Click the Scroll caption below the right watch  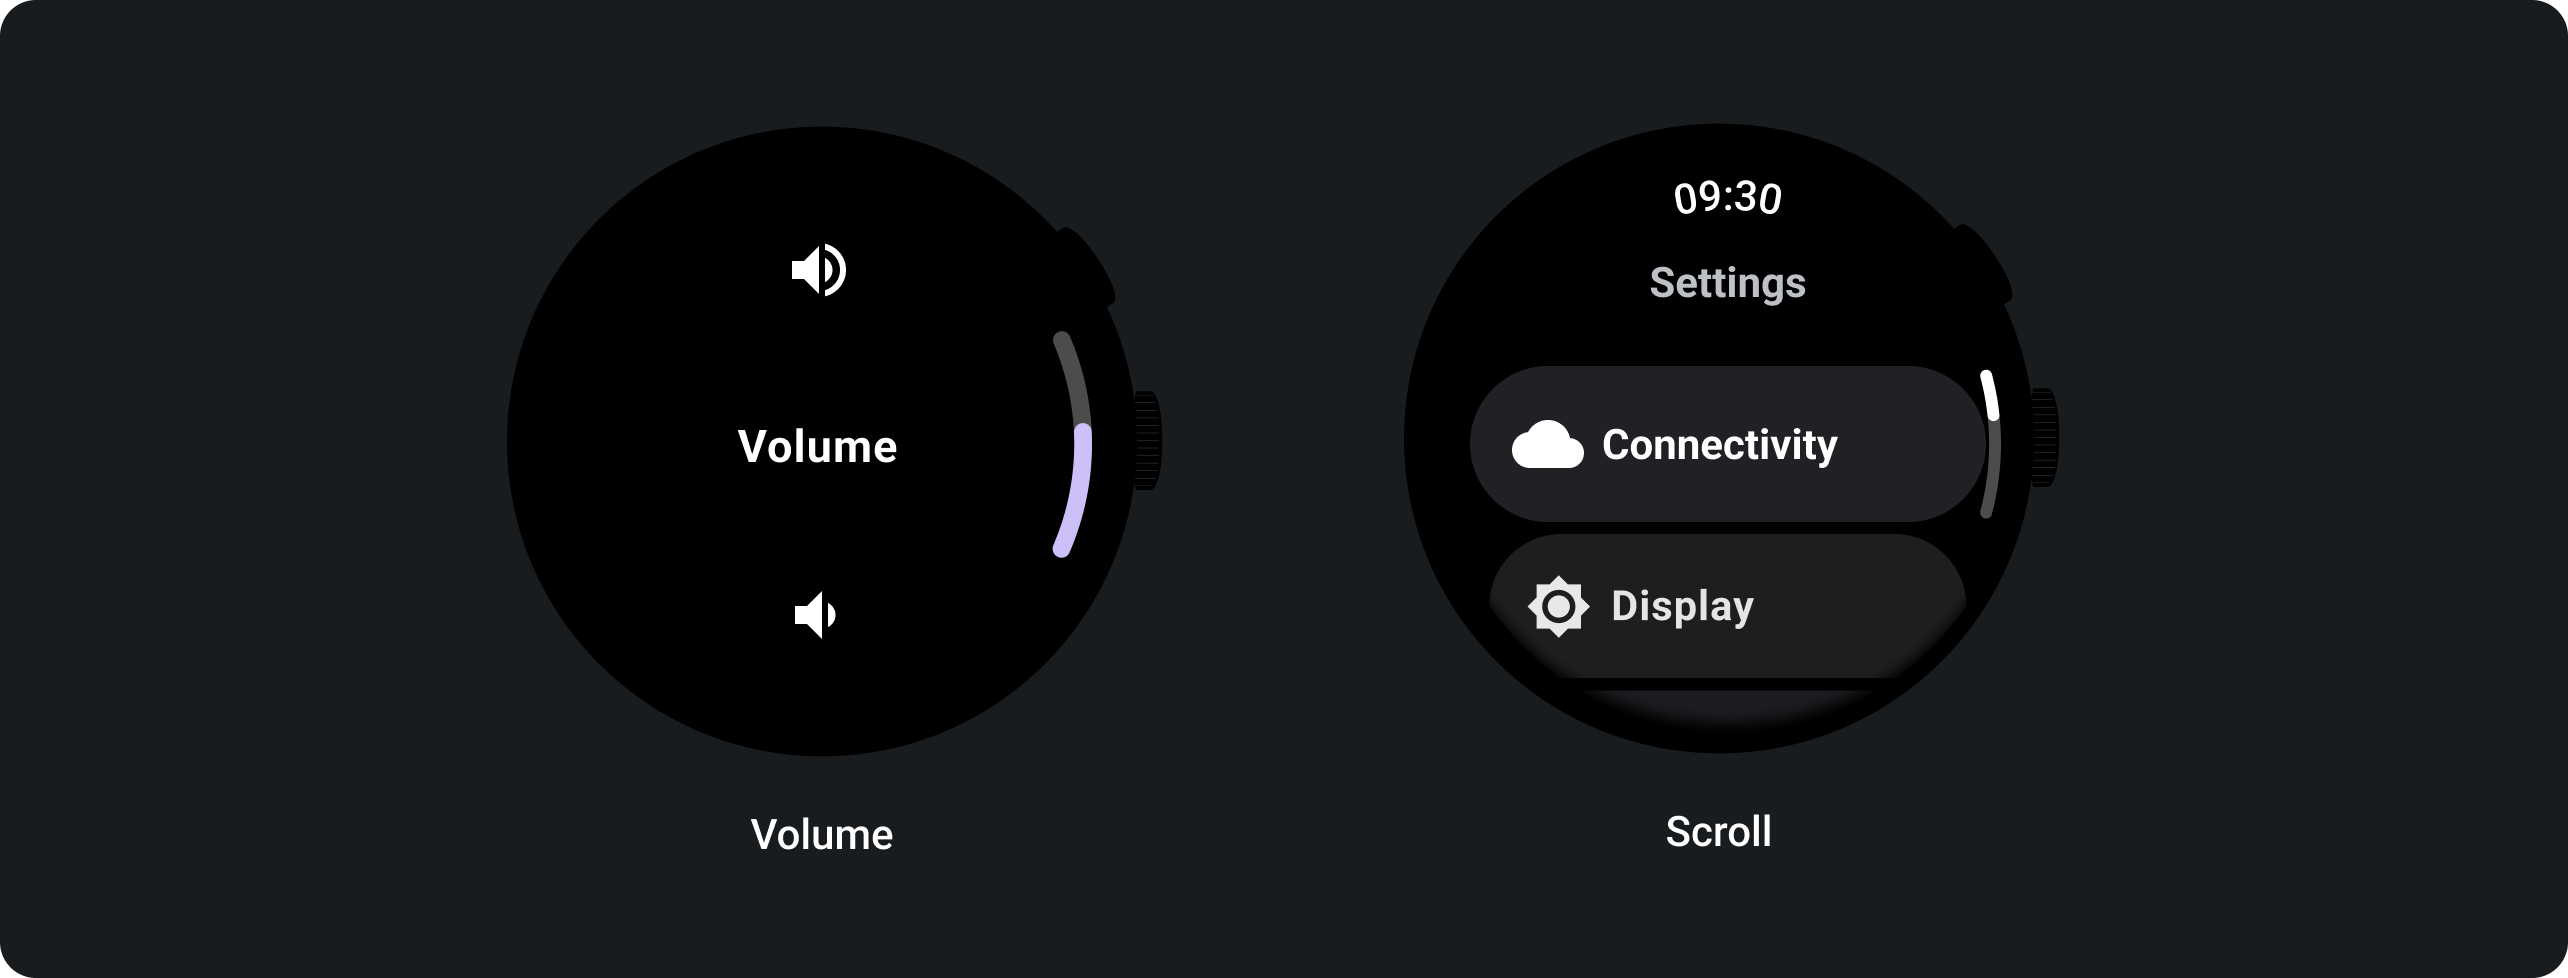click(1718, 832)
